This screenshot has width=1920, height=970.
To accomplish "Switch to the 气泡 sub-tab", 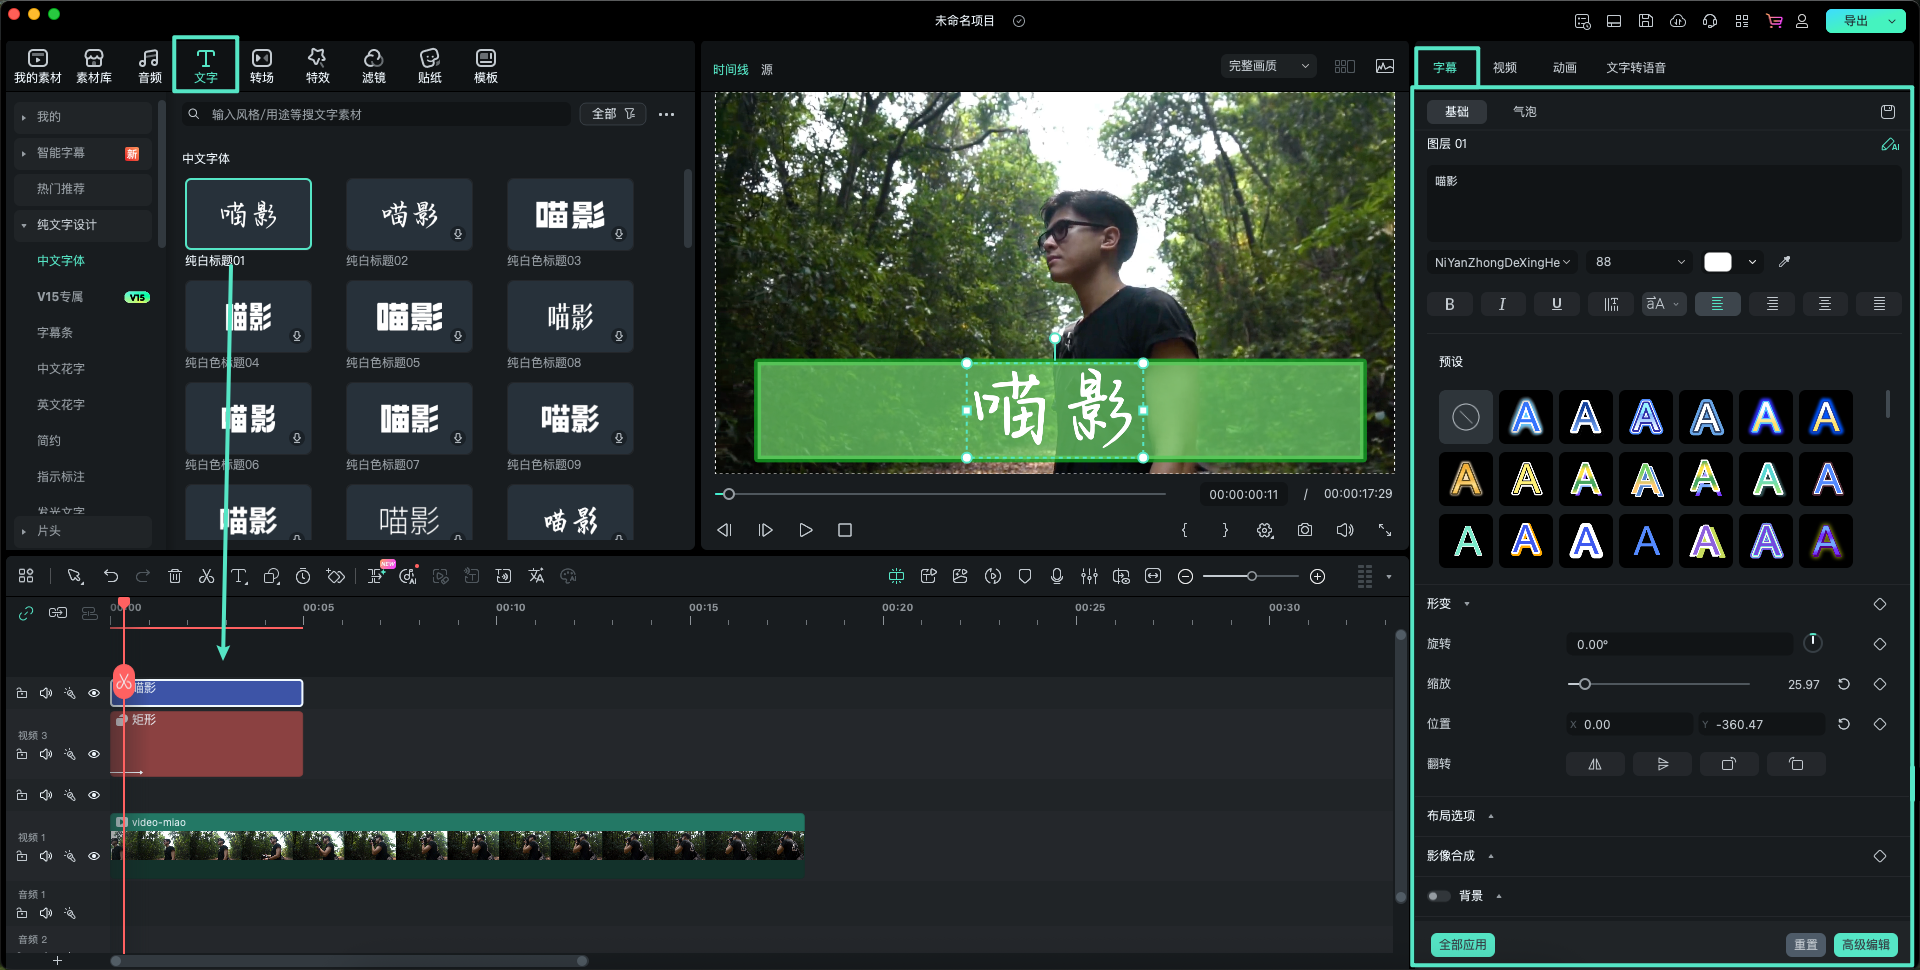I will (1524, 112).
